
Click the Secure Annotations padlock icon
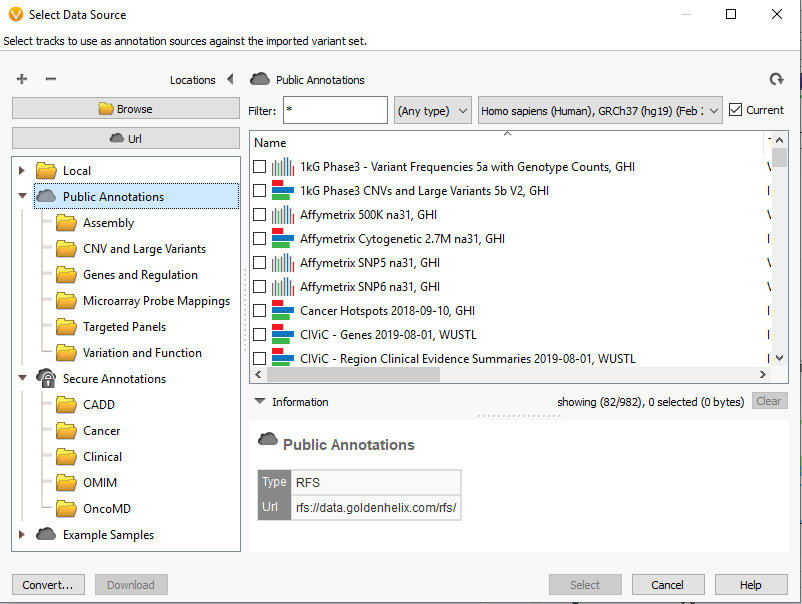coord(46,378)
